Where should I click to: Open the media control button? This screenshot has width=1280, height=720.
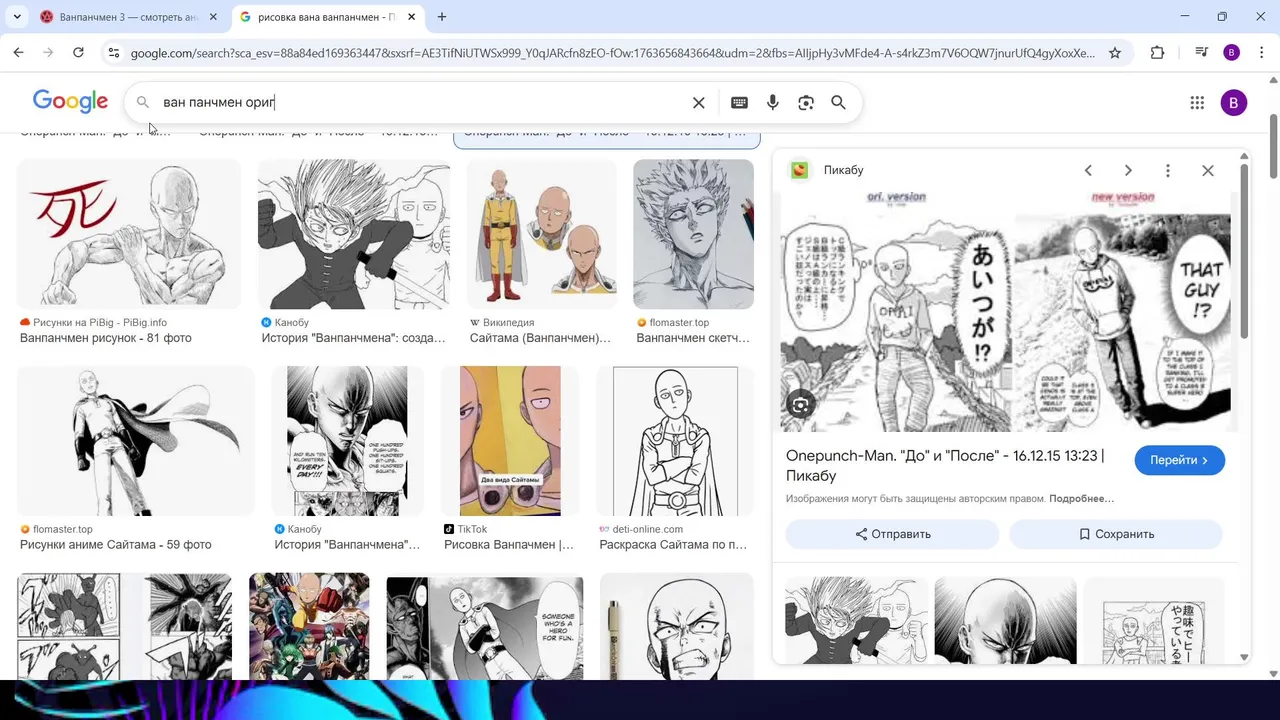tap(1202, 53)
